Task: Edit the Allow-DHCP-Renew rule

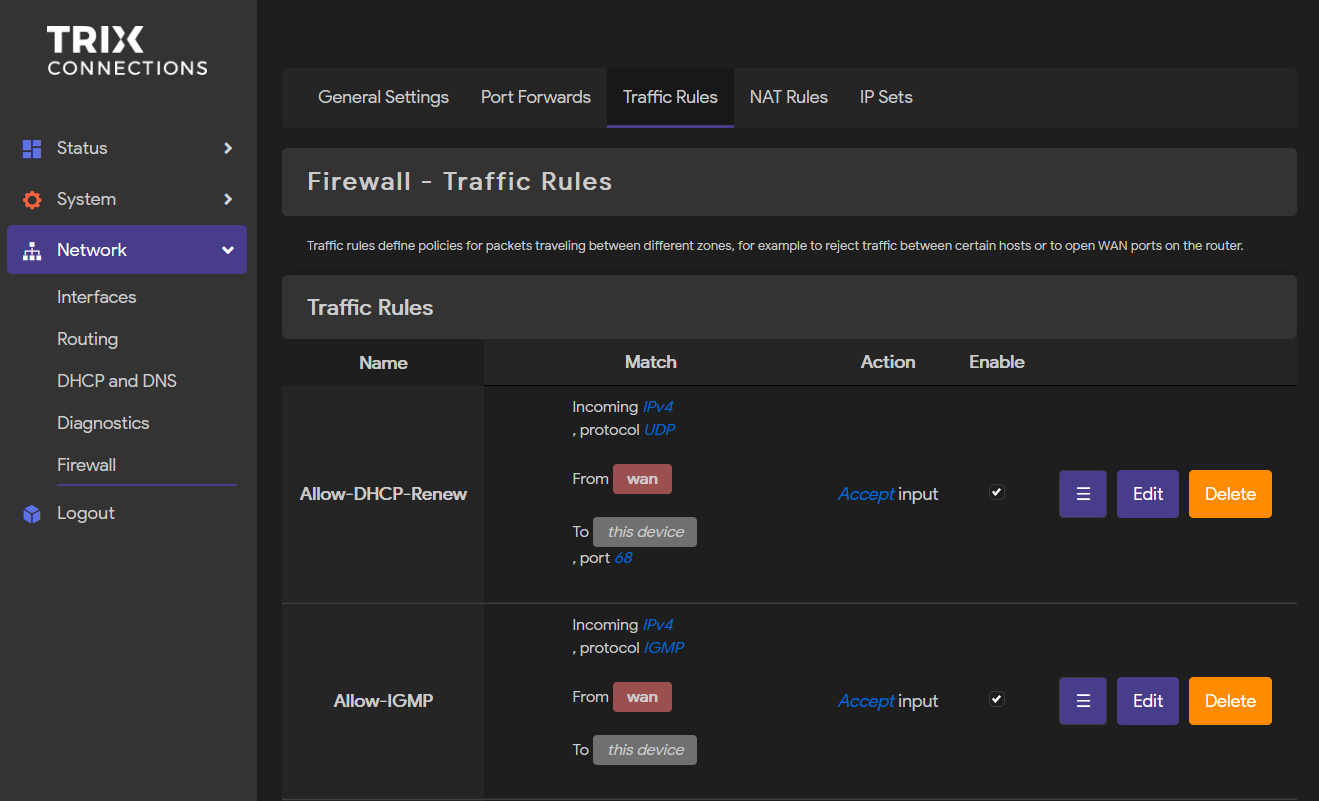Action: coord(1147,493)
